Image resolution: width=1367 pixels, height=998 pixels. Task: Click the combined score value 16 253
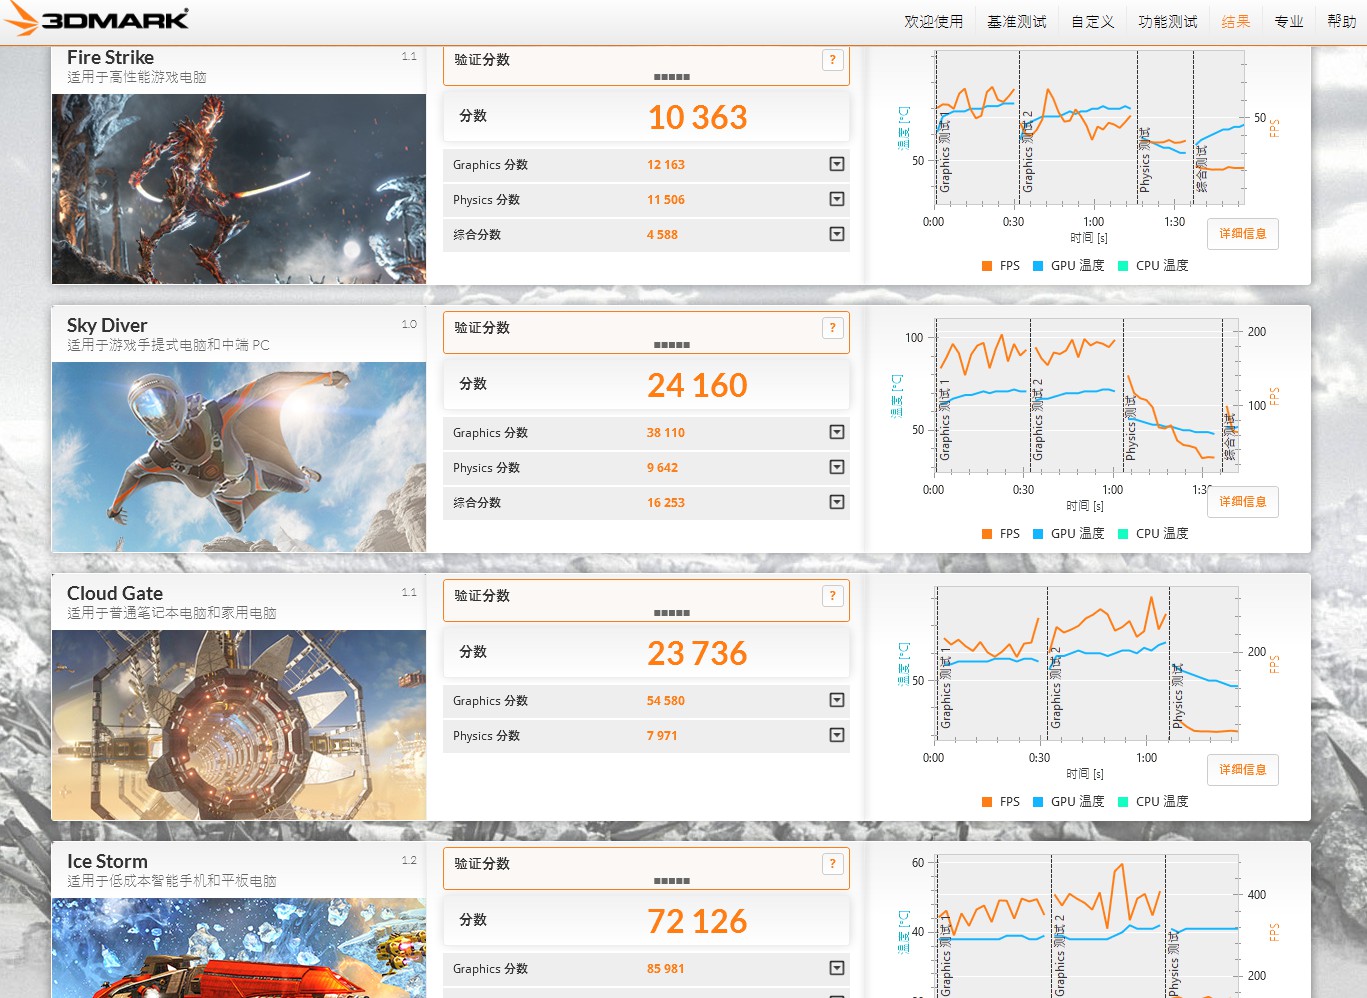[666, 503]
